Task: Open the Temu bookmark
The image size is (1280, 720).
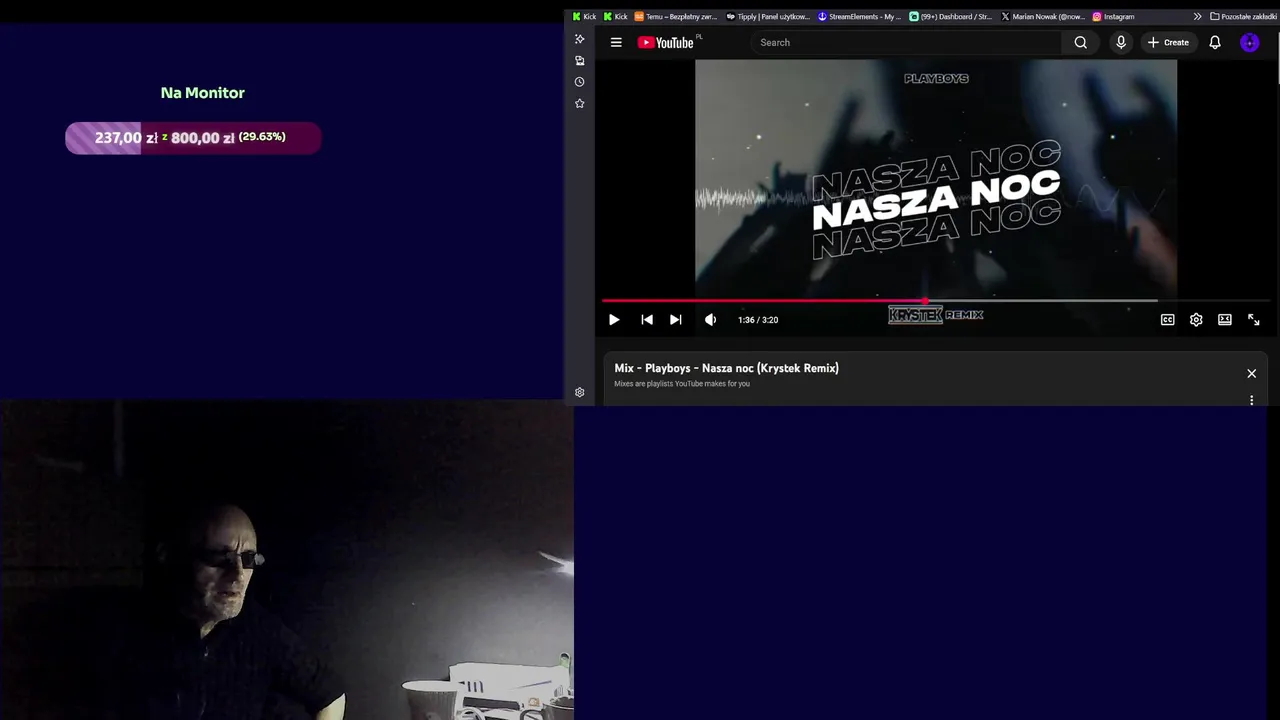Action: (x=676, y=16)
